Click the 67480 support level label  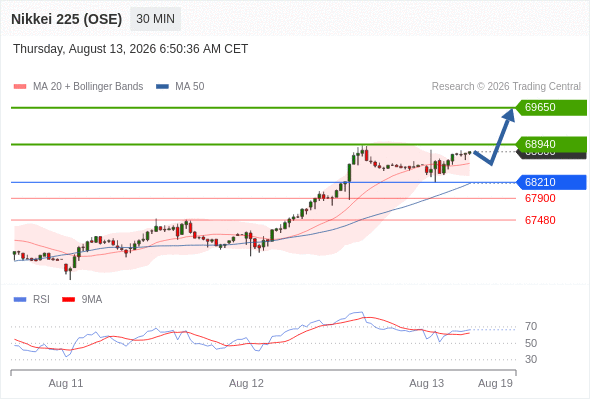coord(540,220)
